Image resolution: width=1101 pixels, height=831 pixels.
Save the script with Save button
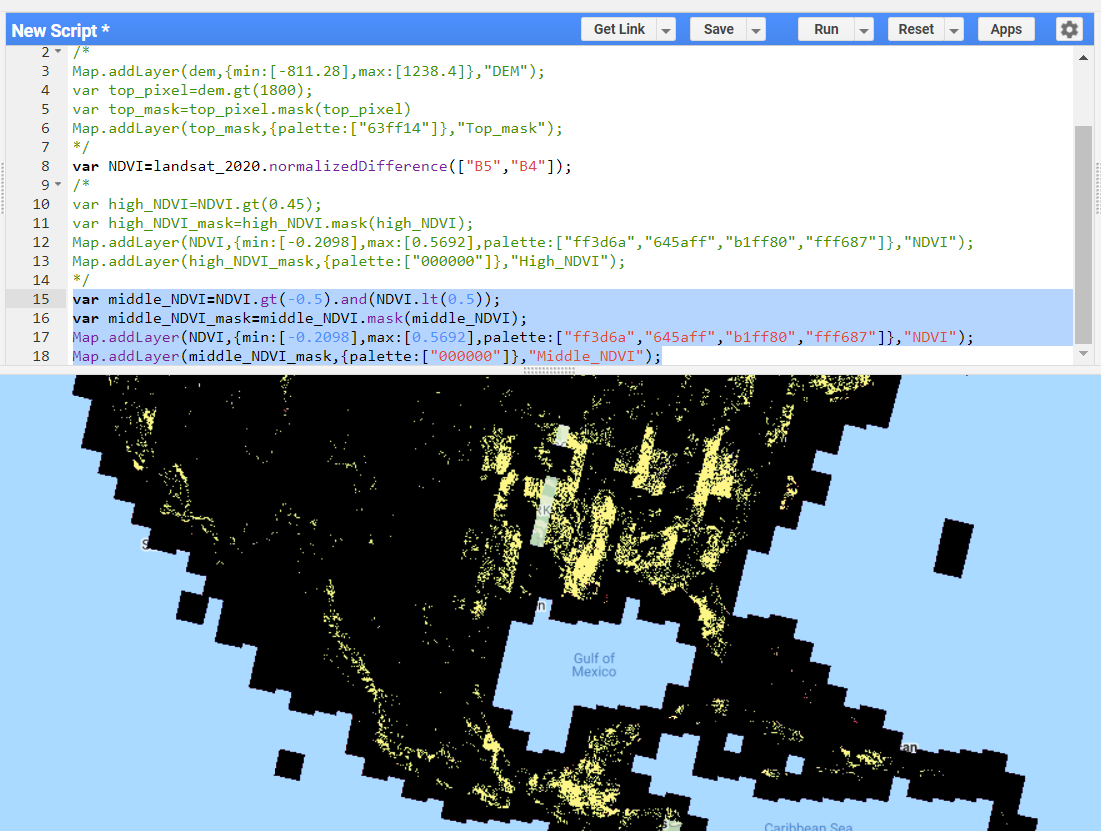coord(718,30)
